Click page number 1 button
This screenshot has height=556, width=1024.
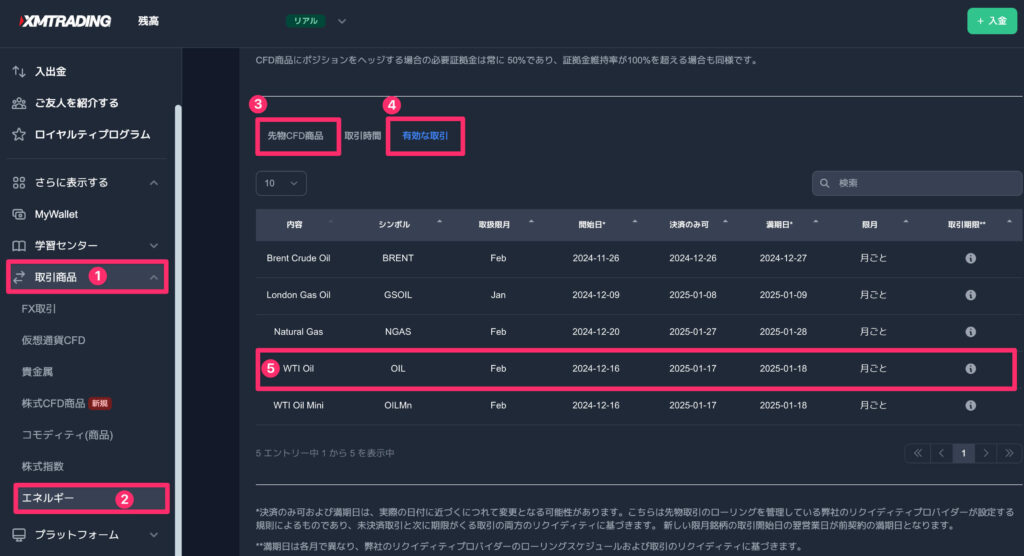tap(963, 453)
